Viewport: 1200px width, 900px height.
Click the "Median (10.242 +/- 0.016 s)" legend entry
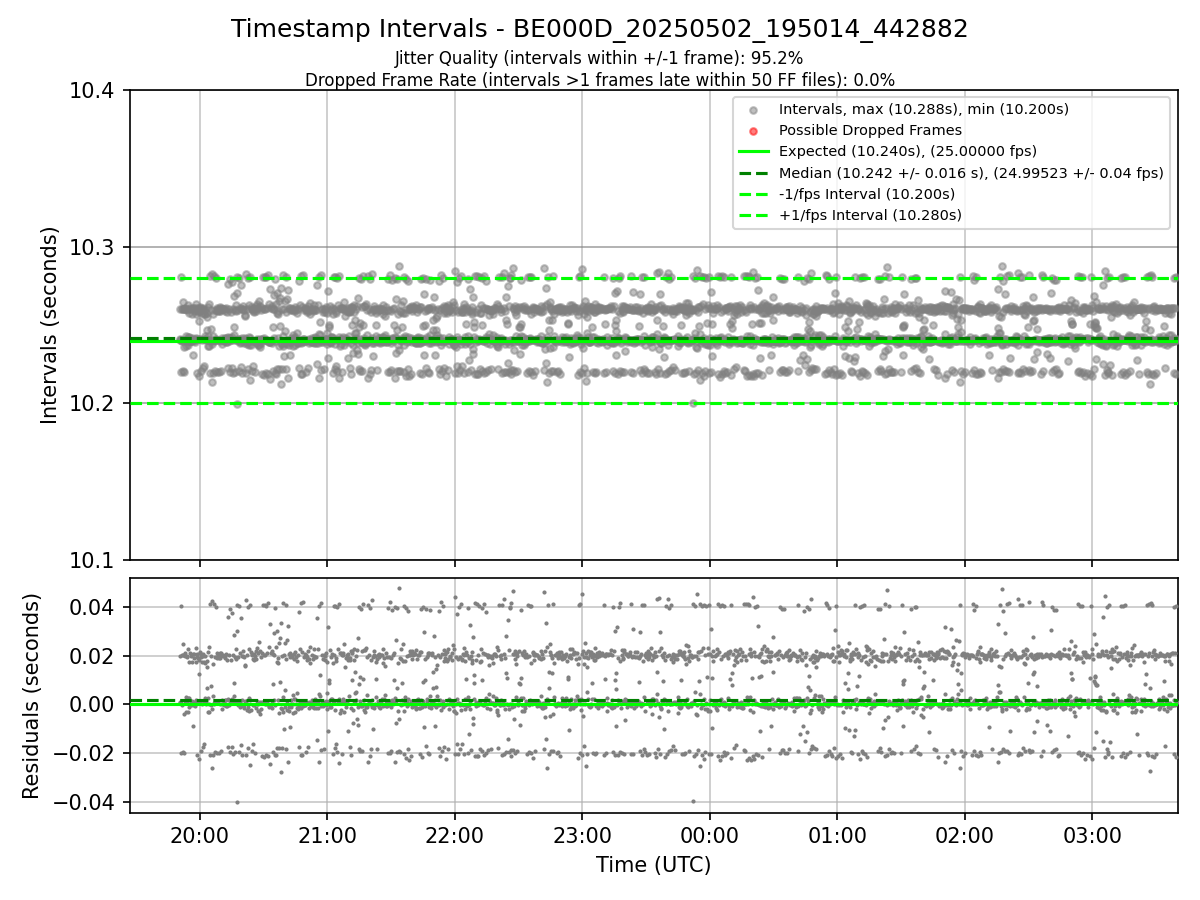click(971, 173)
